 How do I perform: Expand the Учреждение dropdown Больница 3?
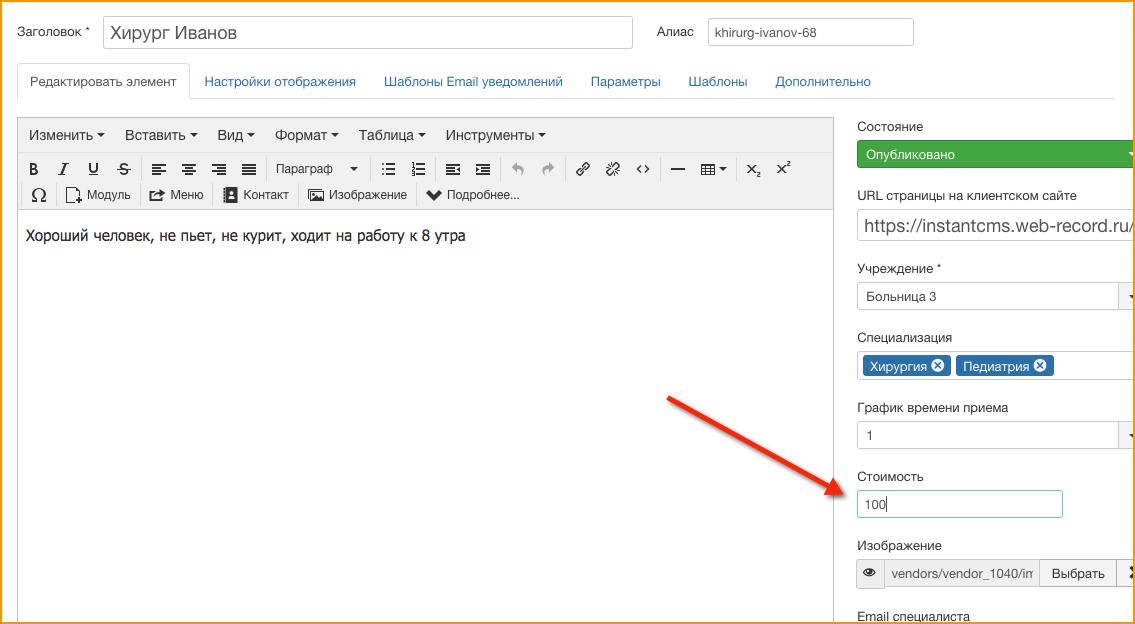point(1127,296)
